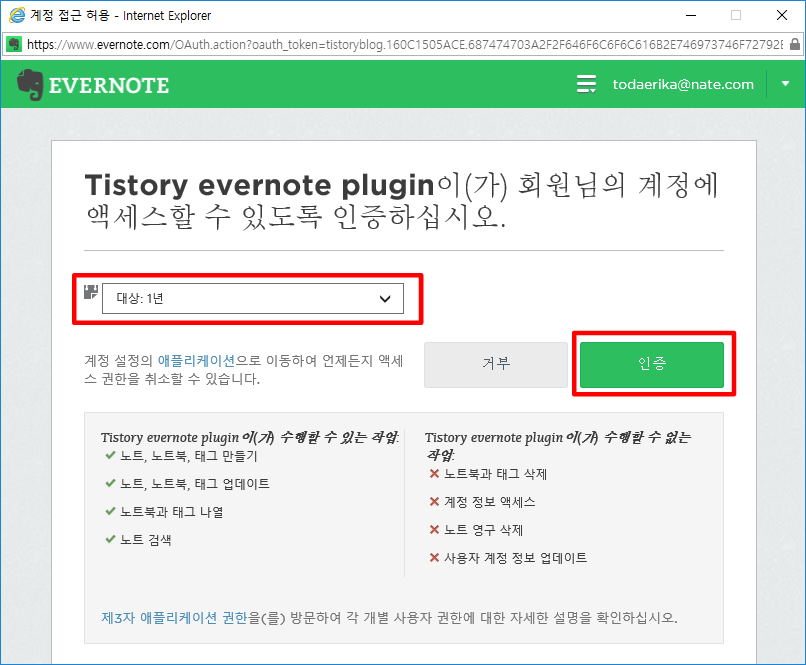Click the '노트, 노트북, 태그 만들기' permission text

click(189, 456)
